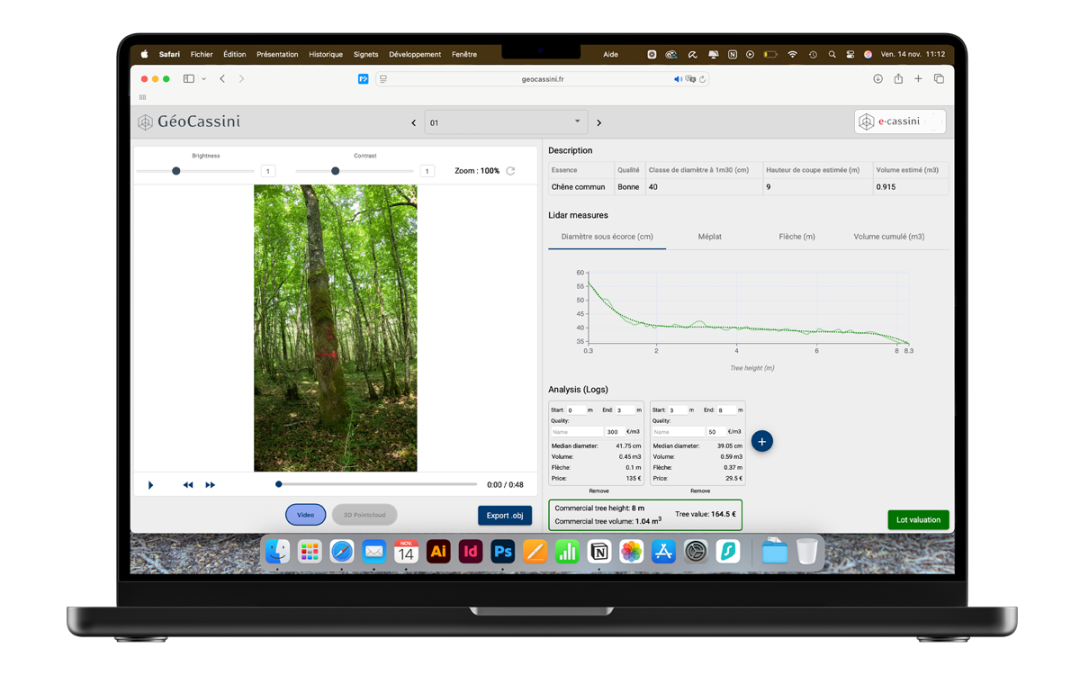Adjust the Brightness slider

(196, 171)
